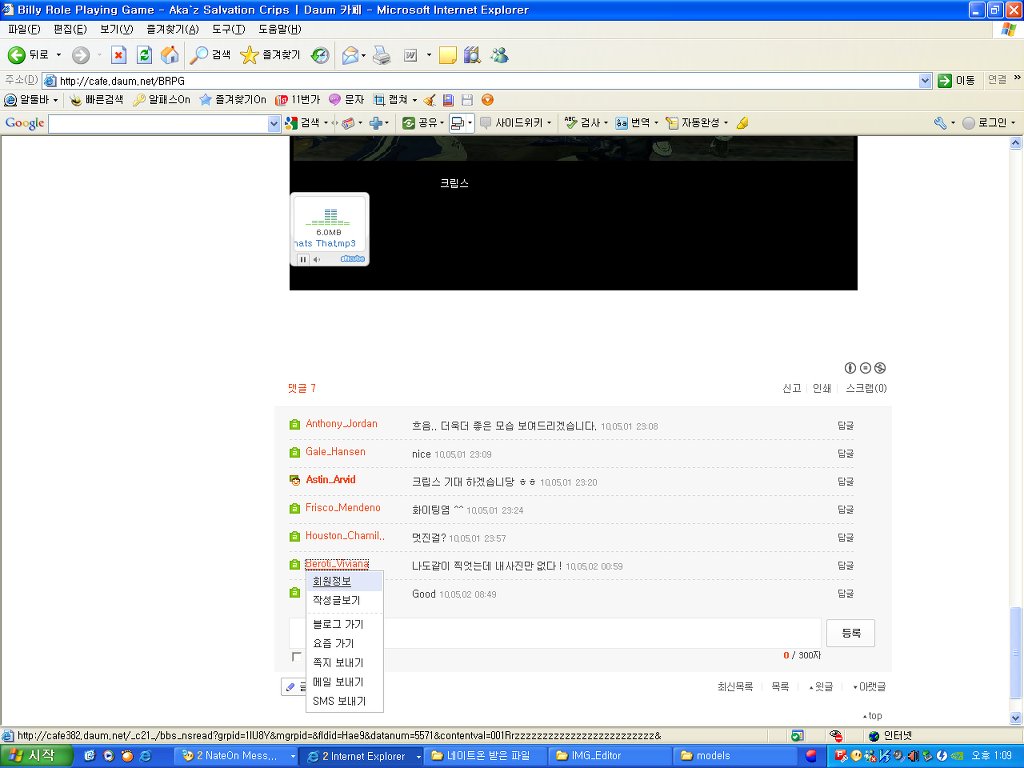Open the 파일(F) menu
1024x768 pixels.
[24, 29]
